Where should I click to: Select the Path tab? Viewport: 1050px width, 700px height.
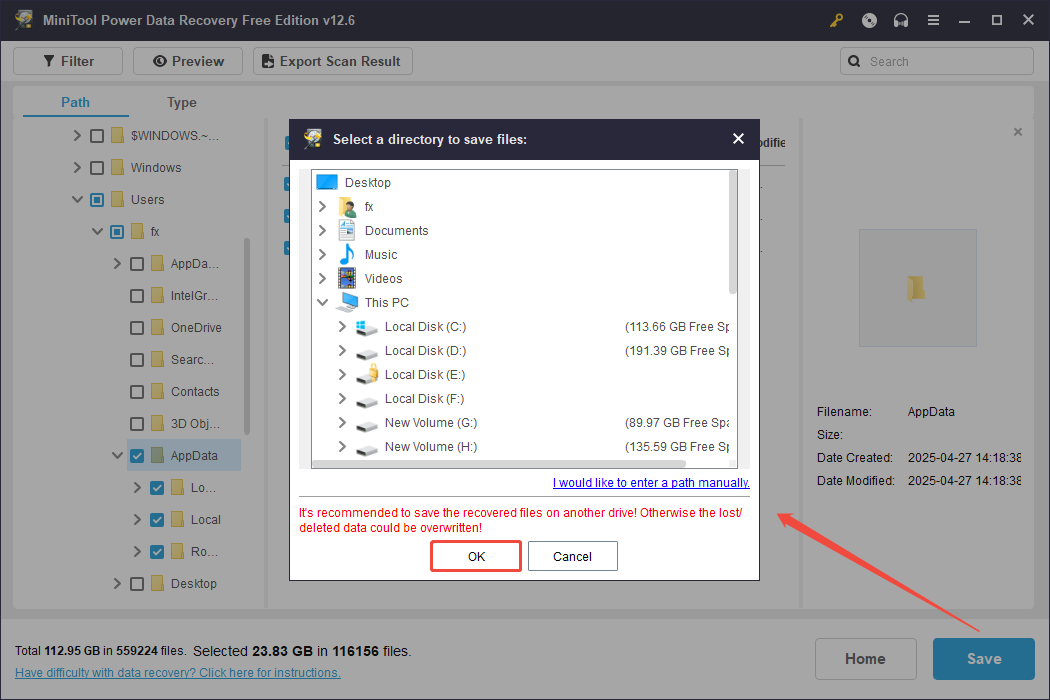pyautogui.click(x=74, y=102)
